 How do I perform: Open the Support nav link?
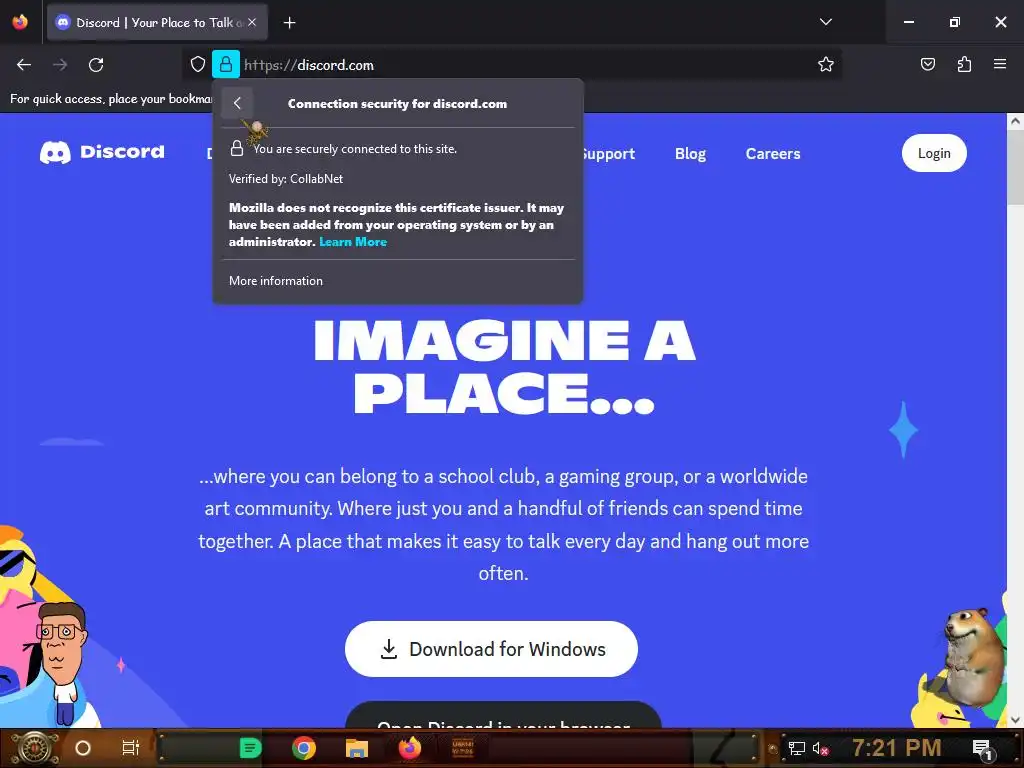tap(609, 154)
